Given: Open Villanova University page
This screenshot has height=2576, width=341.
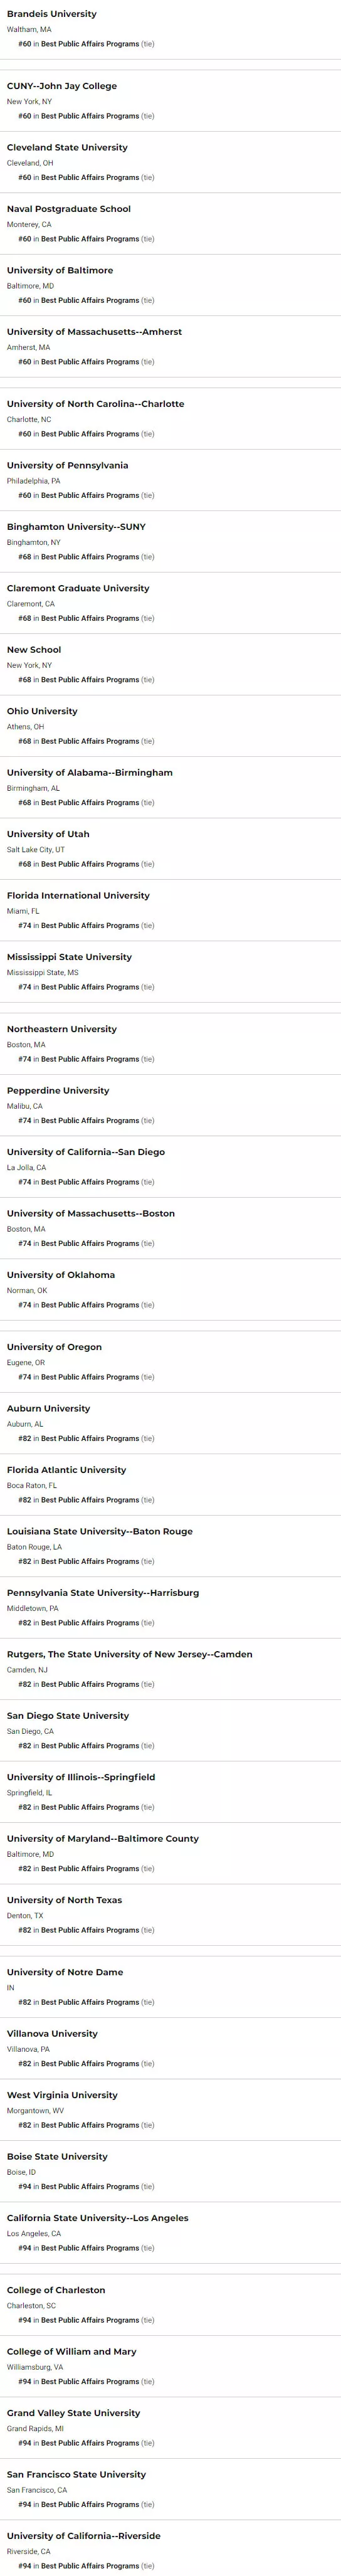Looking at the screenshot, I should (52, 2034).
